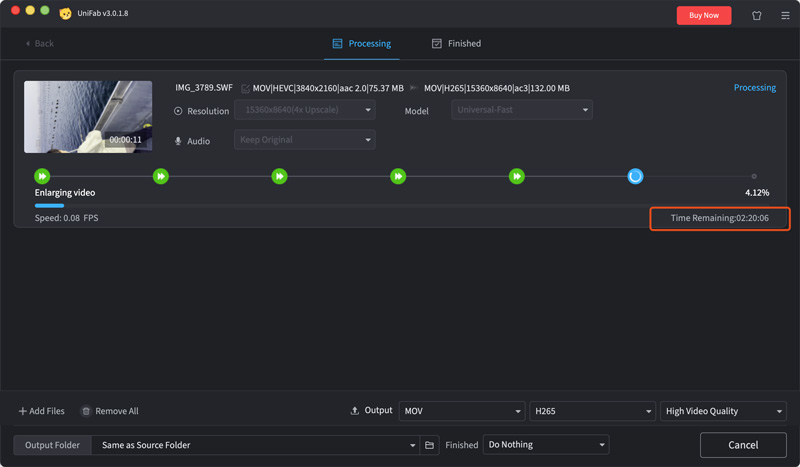Switch to the Finished tab

pyautogui.click(x=457, y=43)
